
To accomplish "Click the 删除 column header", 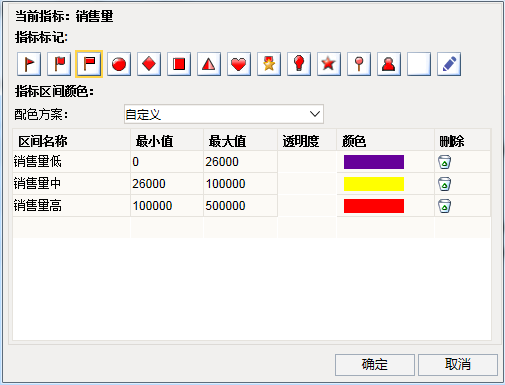I will (463, 141).
